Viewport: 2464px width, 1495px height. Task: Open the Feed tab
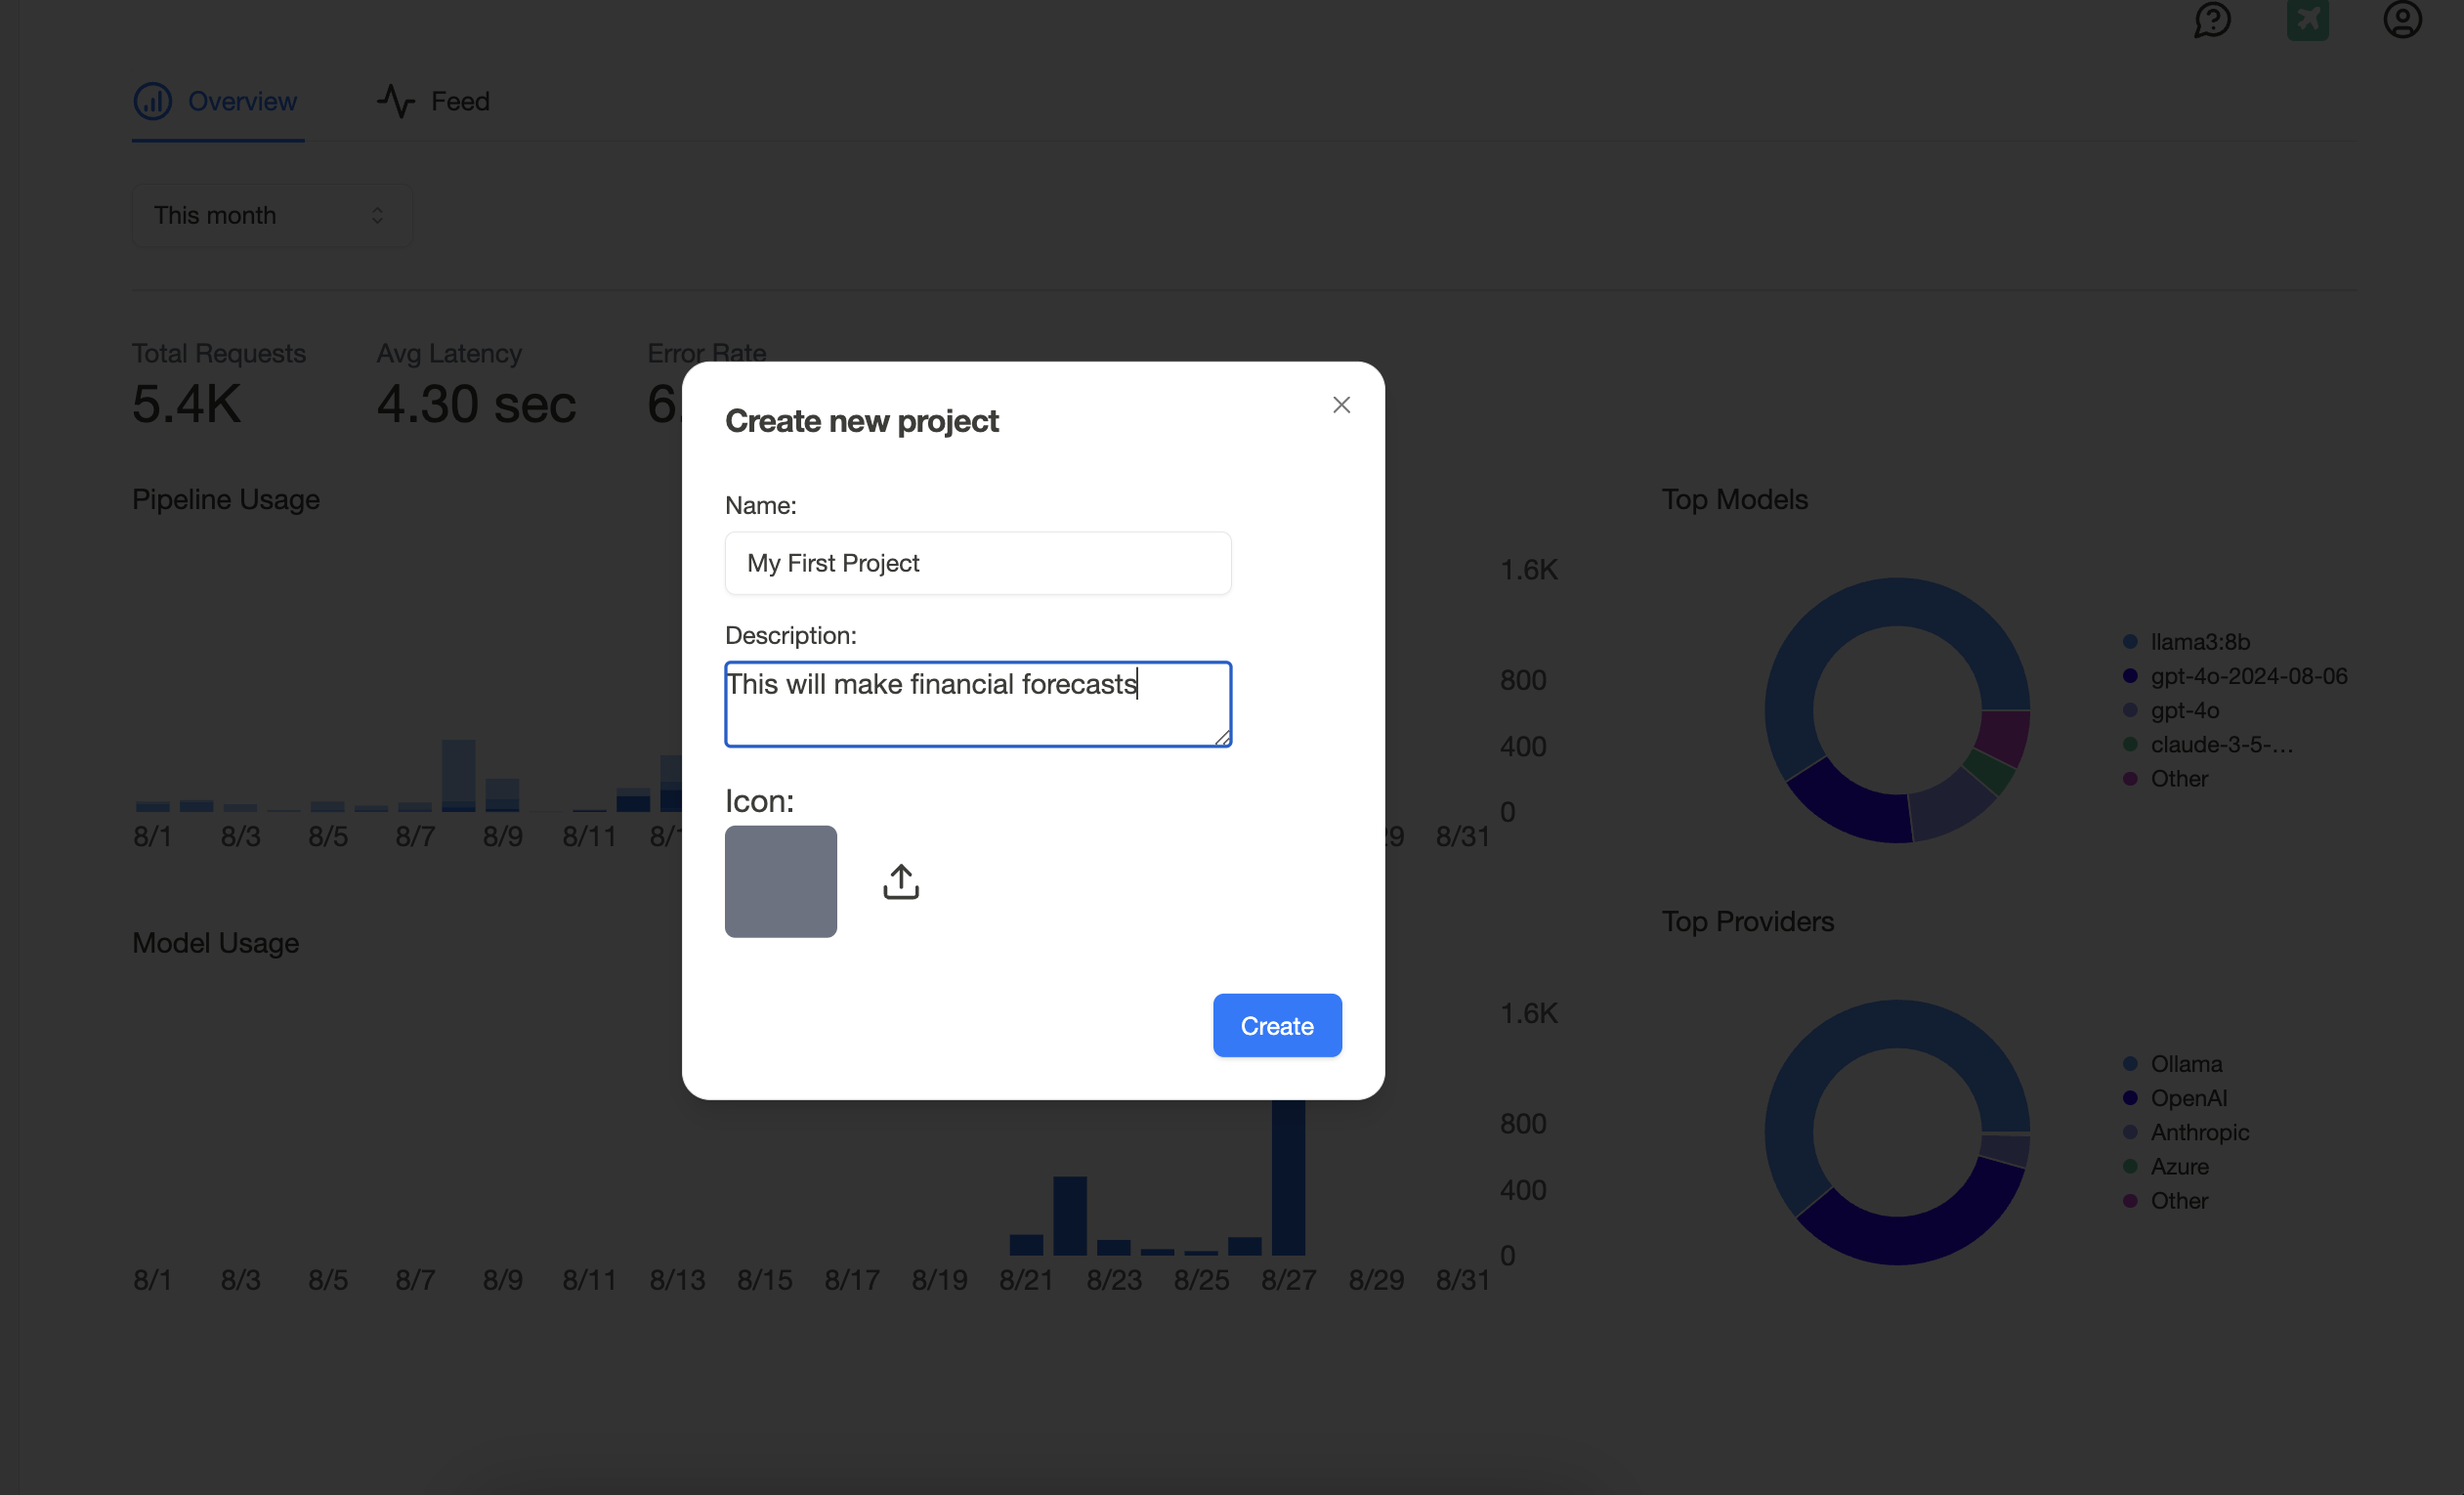[433, 101]
